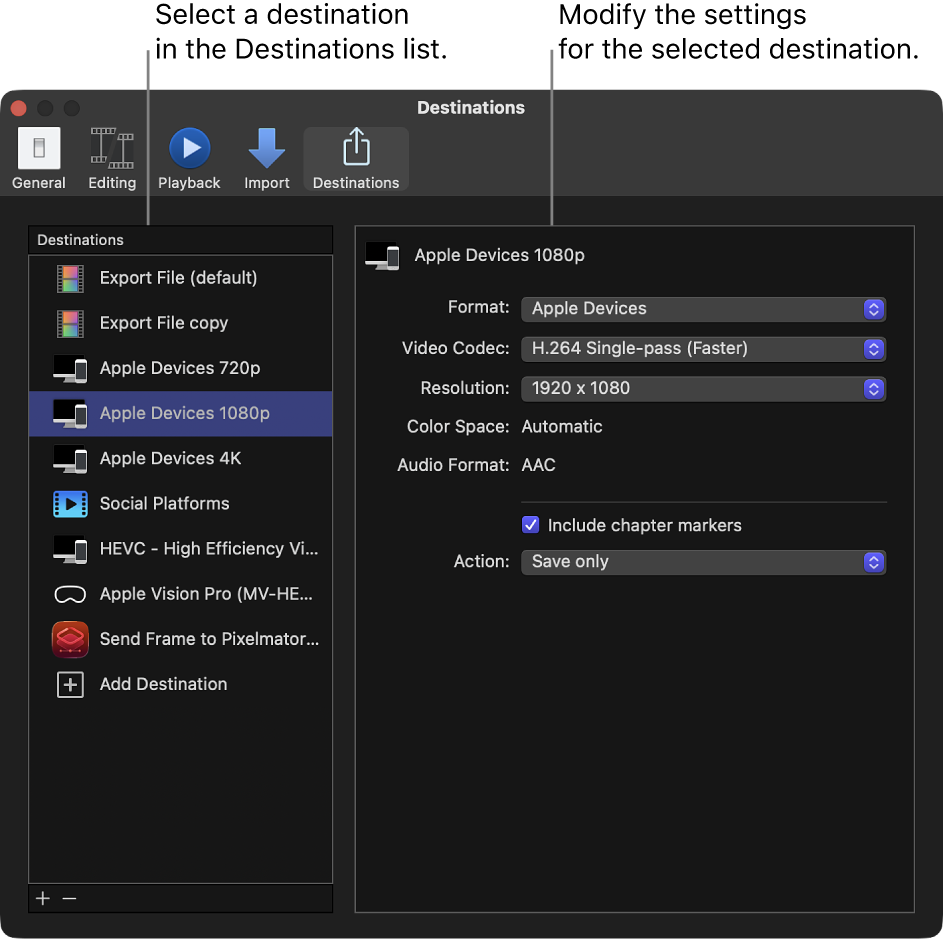This screenshot has height=940, width=944.
Task: Click the Apple Devices 1080p list icon
Action: [70, 414]
